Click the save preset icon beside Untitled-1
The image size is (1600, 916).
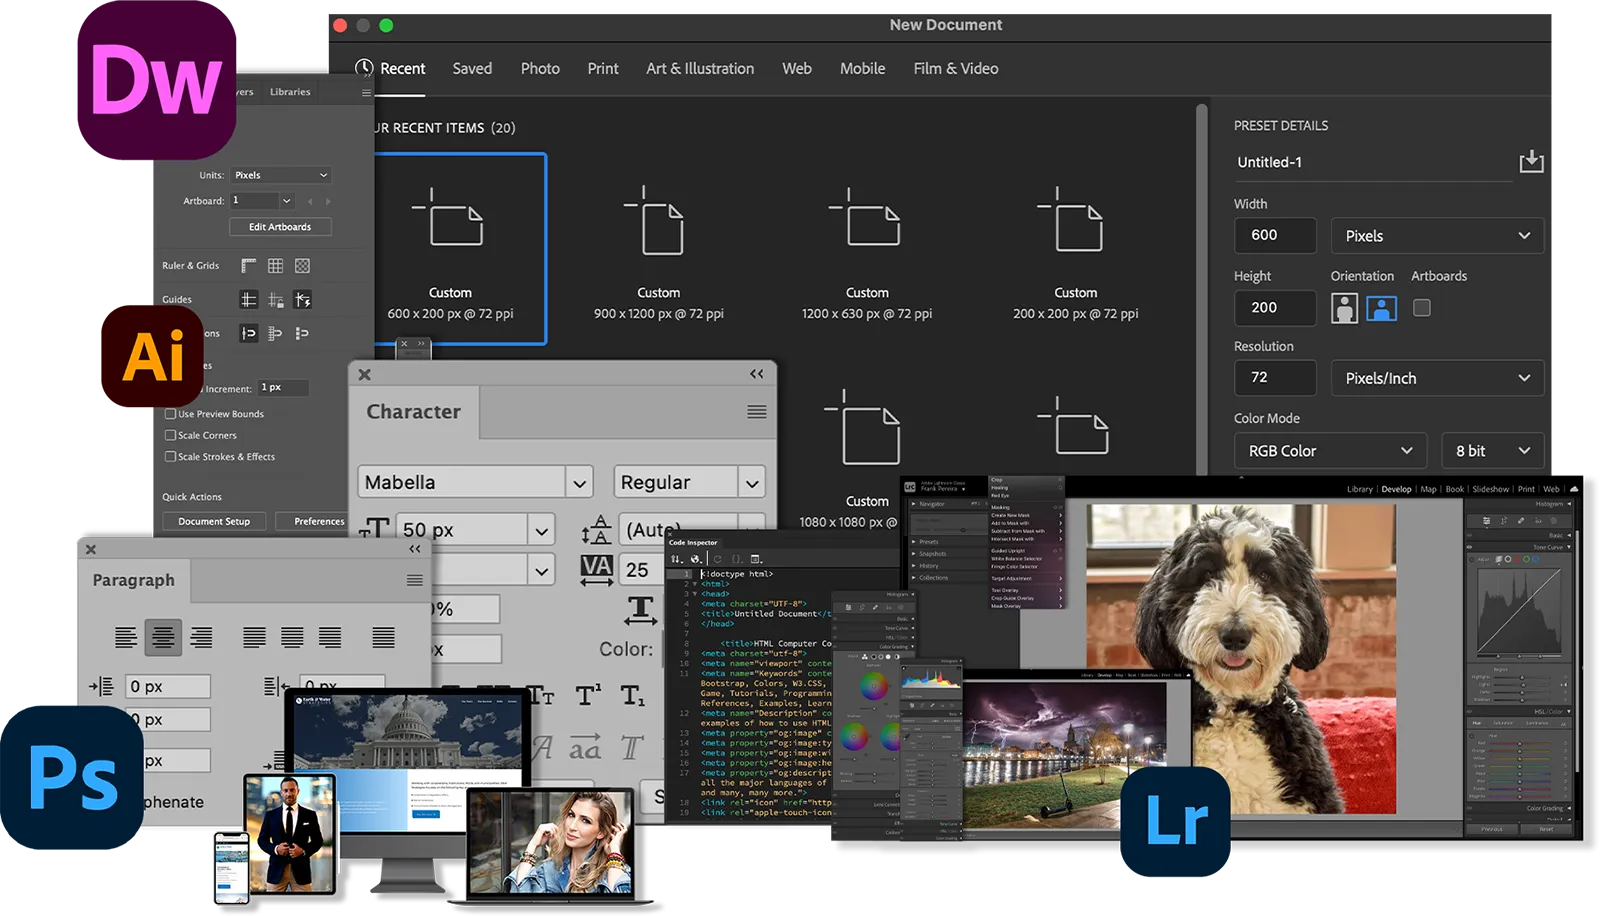pyautogui.click(x=1531, y=161)
